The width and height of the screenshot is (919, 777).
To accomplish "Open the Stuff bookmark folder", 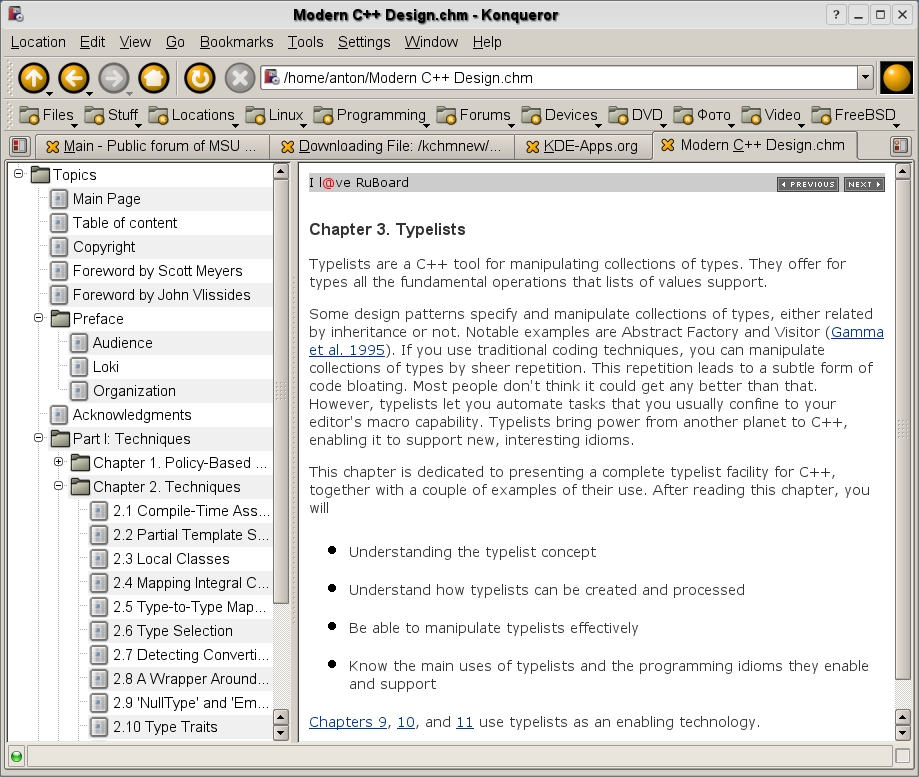I will [111, 115].
